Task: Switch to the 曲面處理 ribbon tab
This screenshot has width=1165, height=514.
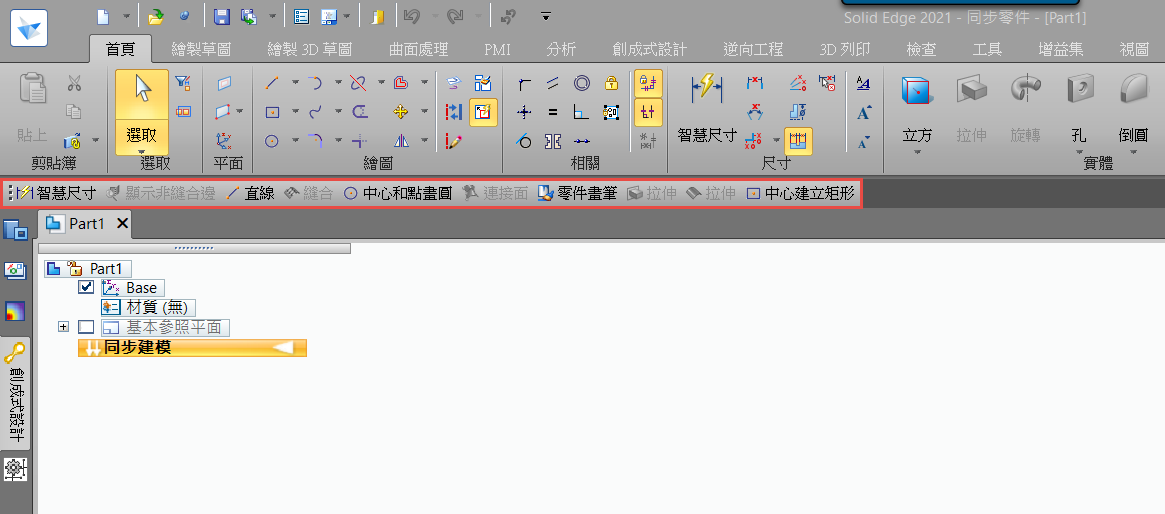Action: tap(418, 50)
